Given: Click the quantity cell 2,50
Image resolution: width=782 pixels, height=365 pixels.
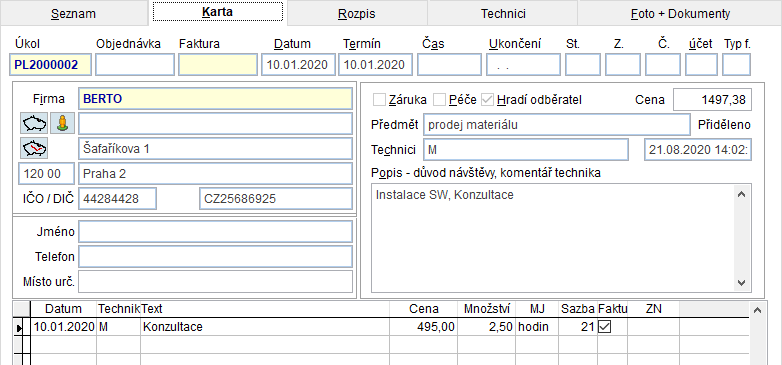Looking at the screenshot, I should tap(486, 327).
